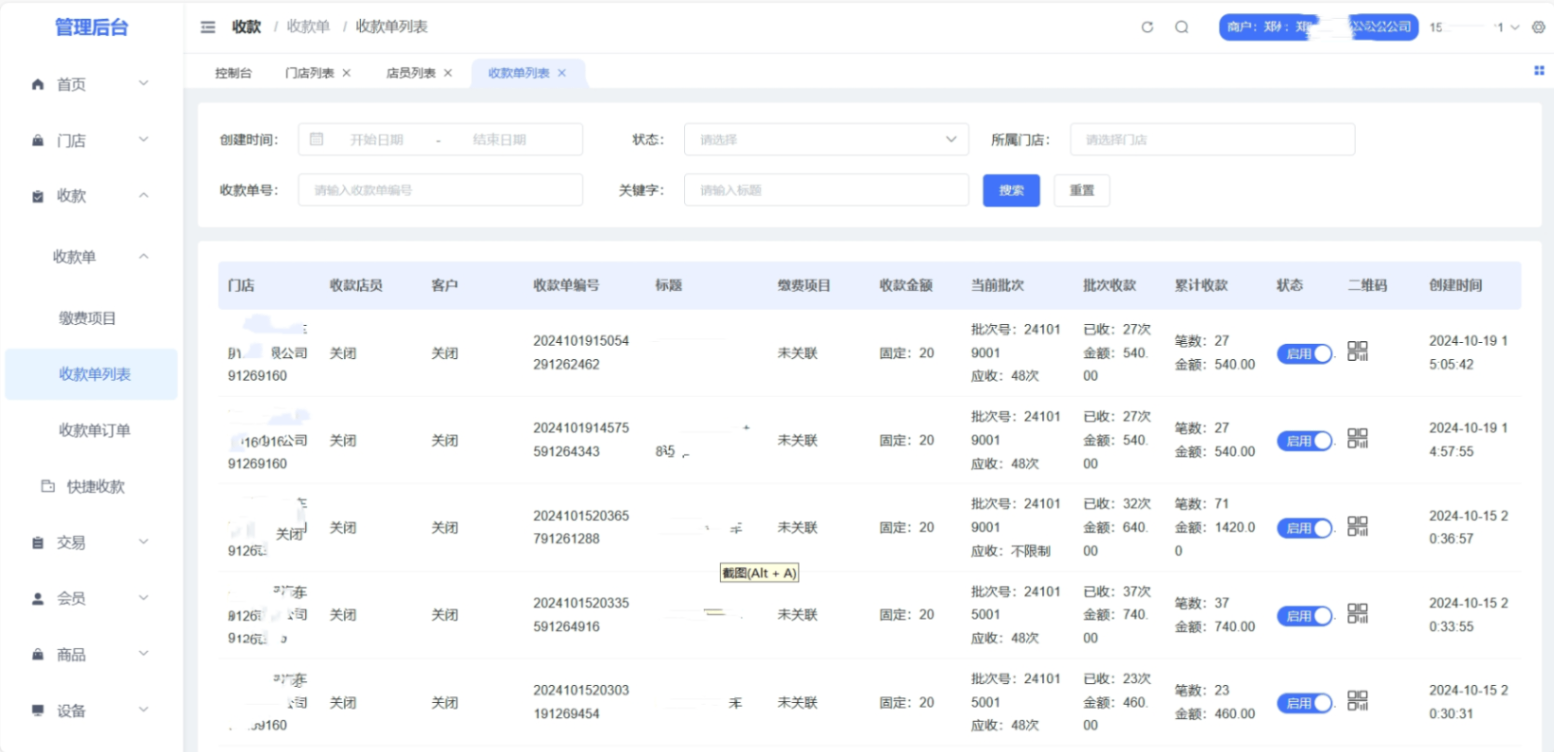This screenshot has height=752, width=1554.
Task: Select 收款单列表 in the sidebar
Action: click(x=91, y=374)
